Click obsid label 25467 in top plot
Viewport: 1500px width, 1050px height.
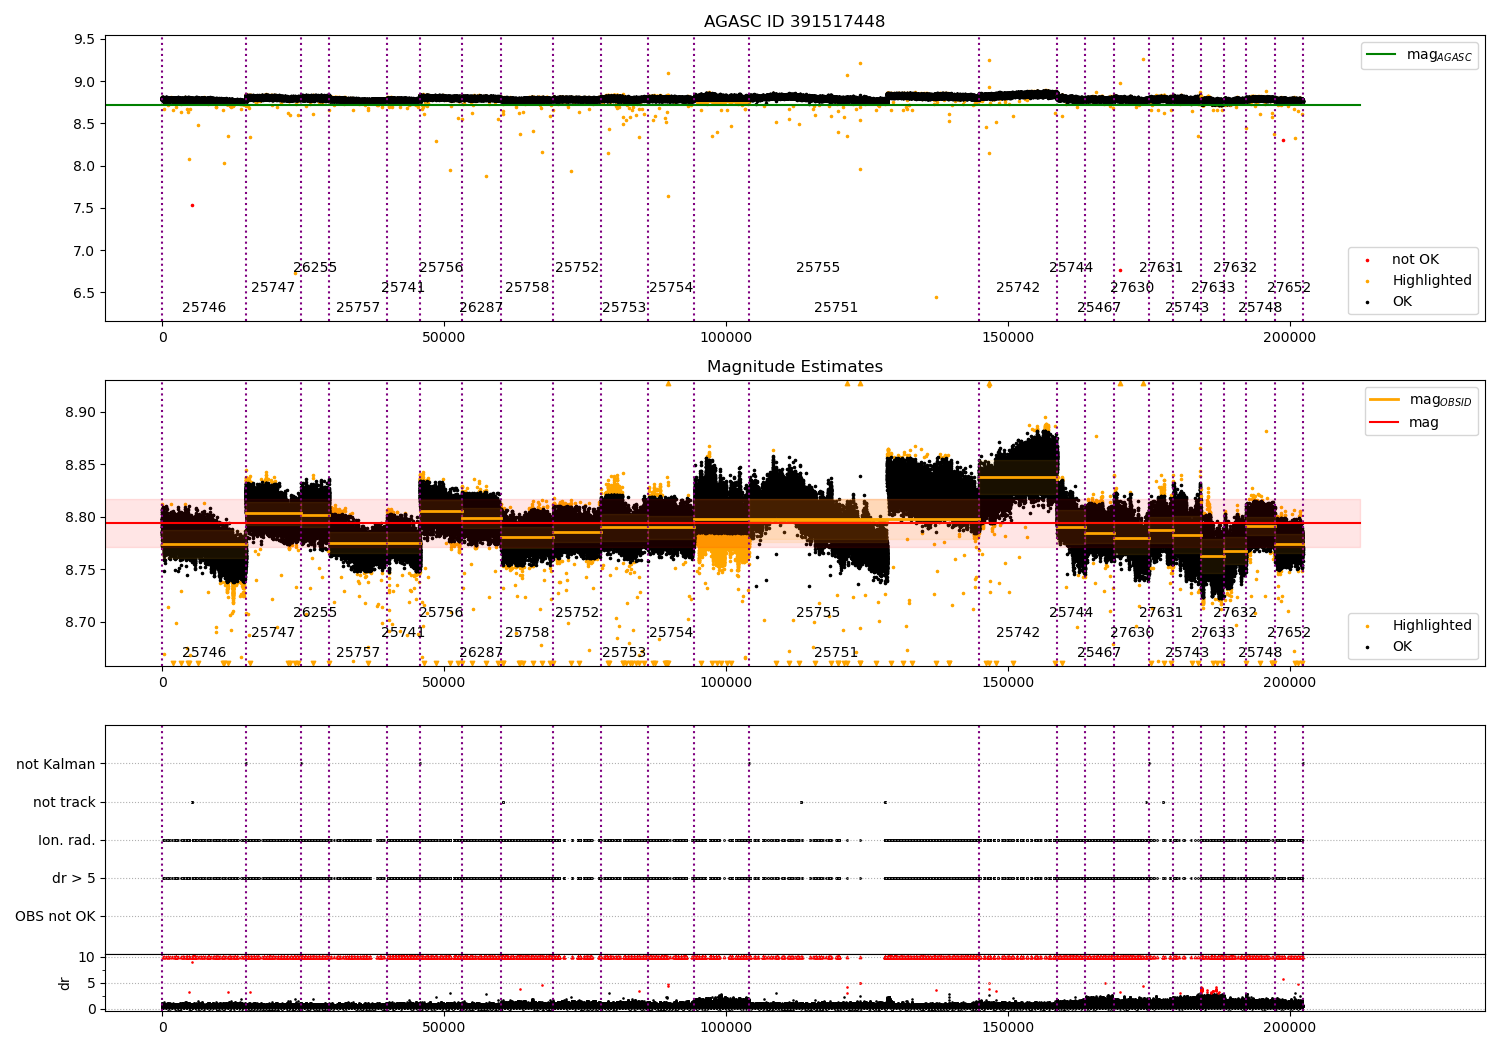1099,308
